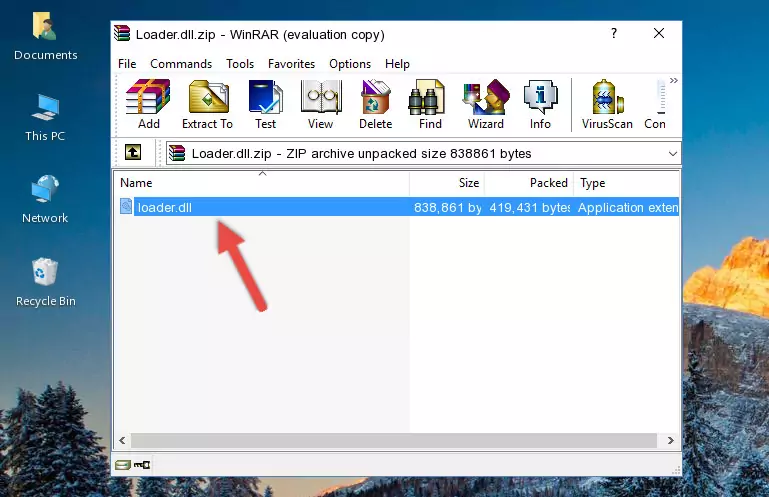Click the Application extension type cell
Image resolution: width=769 pixels, height=497 pixels.
pyautogui.click(x=628, y=208)
